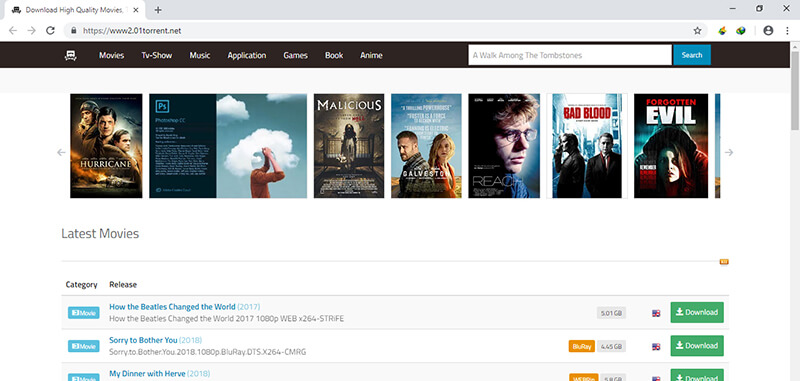Slide carousel to previous posters arrow
Viewport: 800px width, 381px height.
tap(61, 153)
